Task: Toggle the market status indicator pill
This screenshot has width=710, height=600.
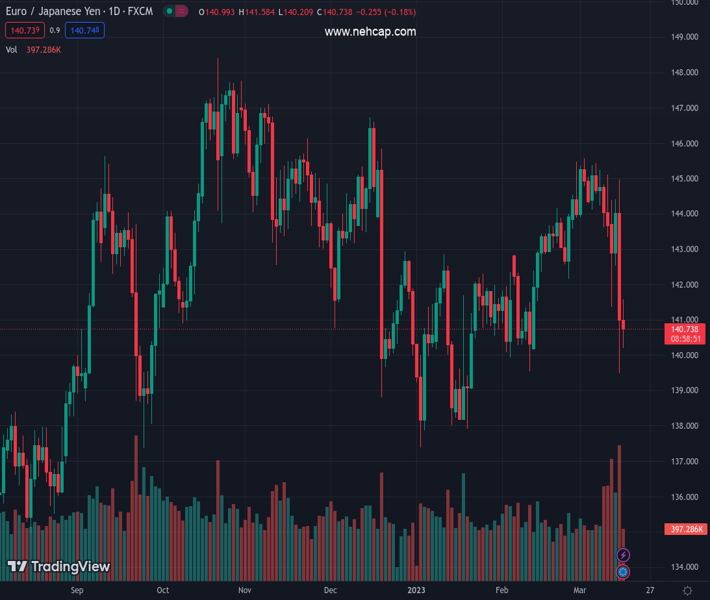Action: [176, 12]
